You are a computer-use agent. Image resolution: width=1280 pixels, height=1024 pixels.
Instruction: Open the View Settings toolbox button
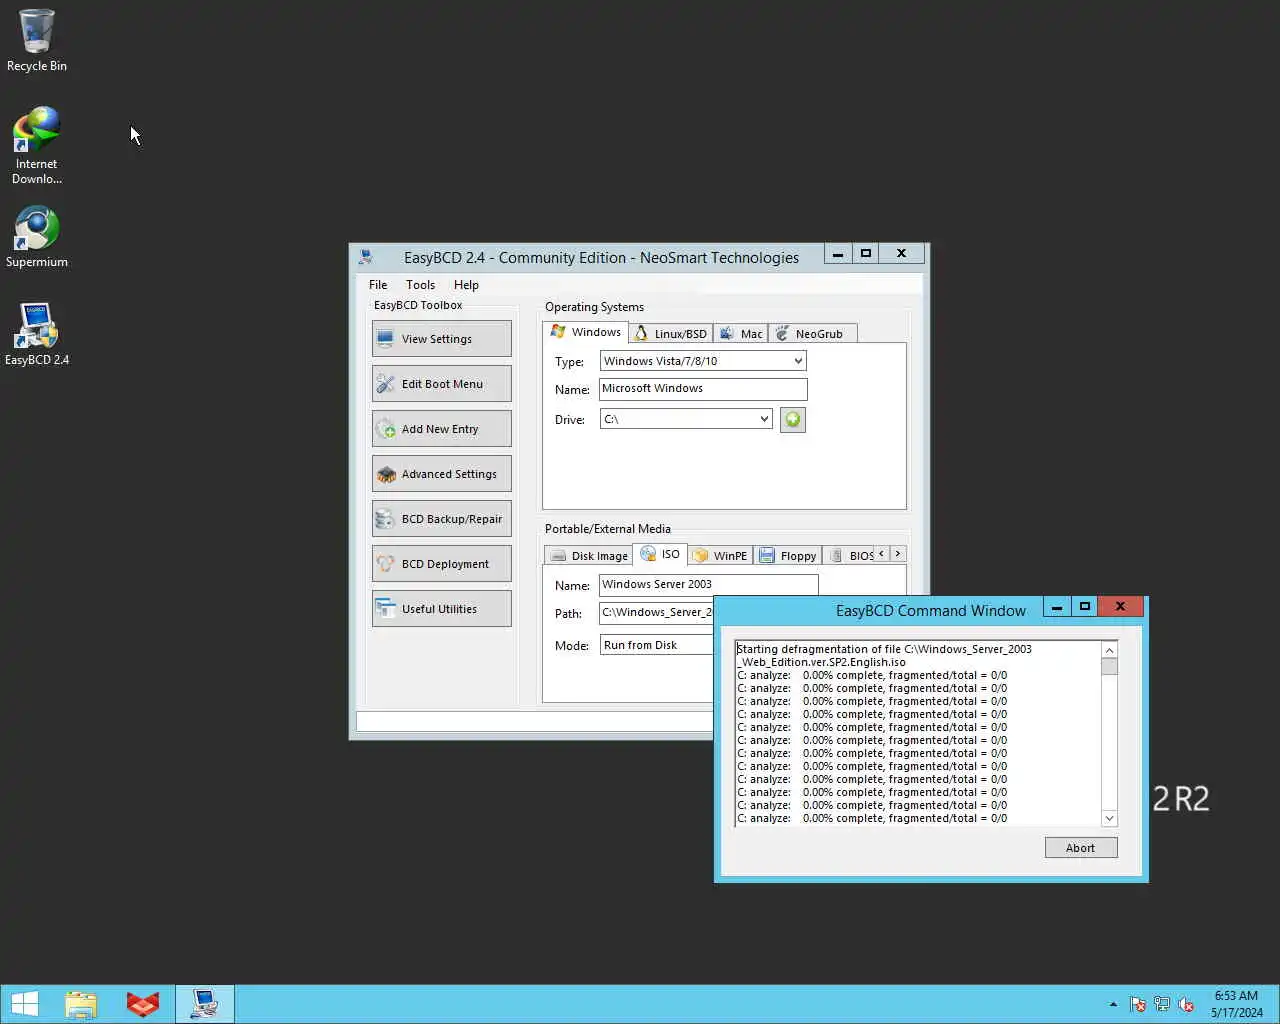tap(442, 339)
